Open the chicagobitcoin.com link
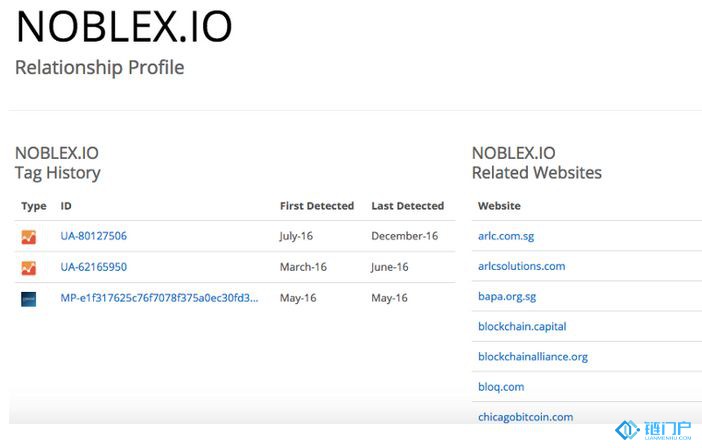 (x=526, y=417)
